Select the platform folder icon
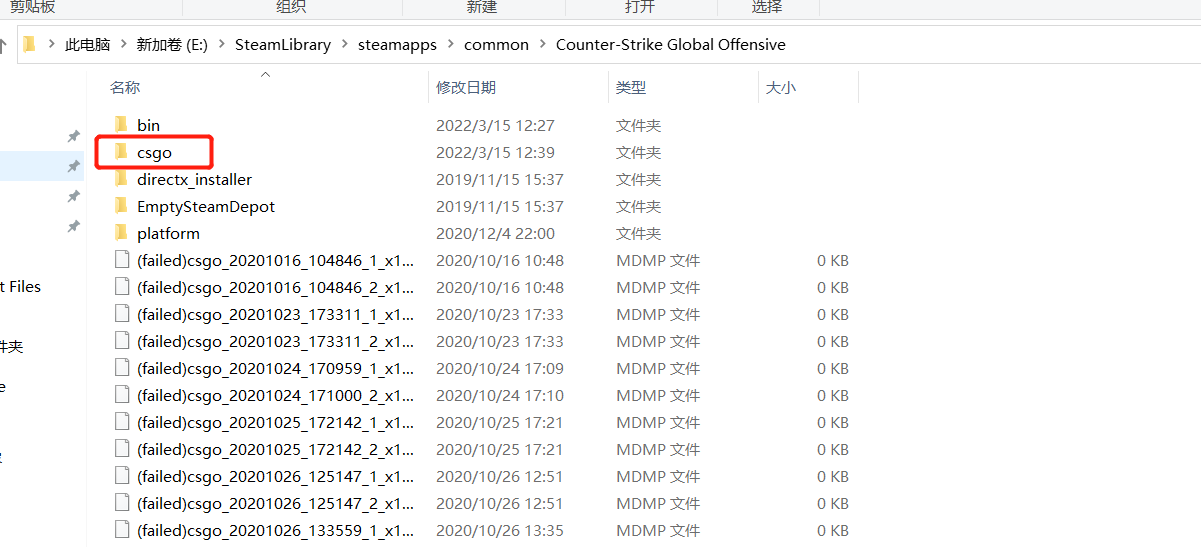 (121, 233)
